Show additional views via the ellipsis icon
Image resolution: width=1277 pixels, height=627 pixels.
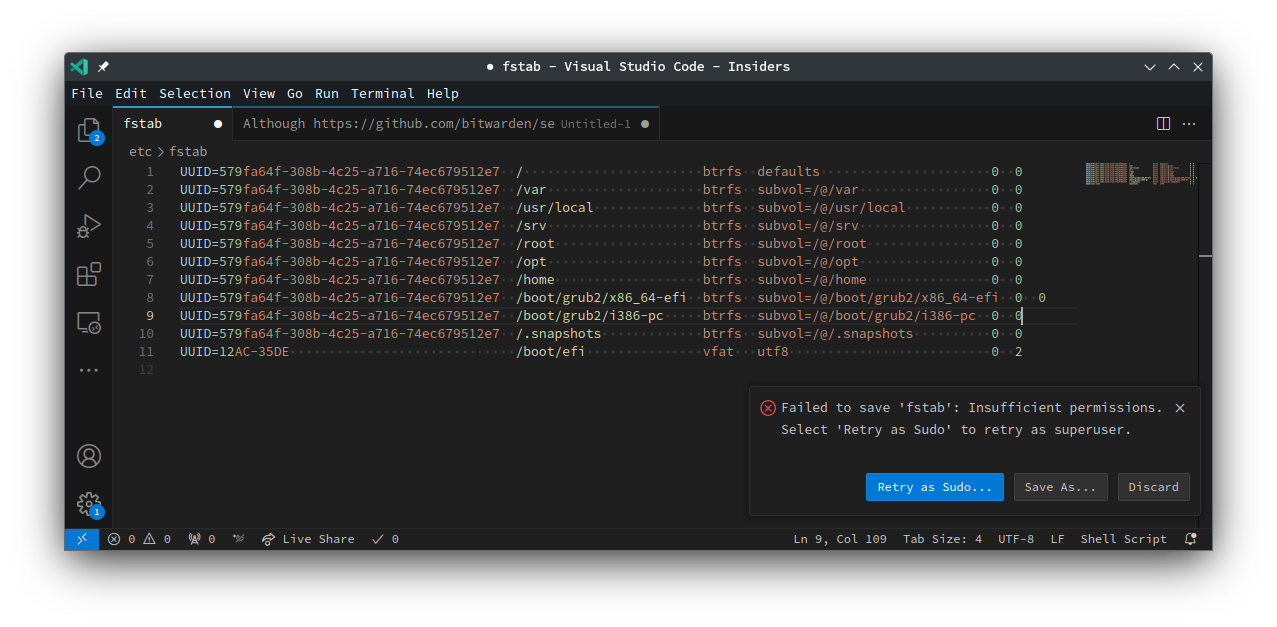(x=89, y=370)
